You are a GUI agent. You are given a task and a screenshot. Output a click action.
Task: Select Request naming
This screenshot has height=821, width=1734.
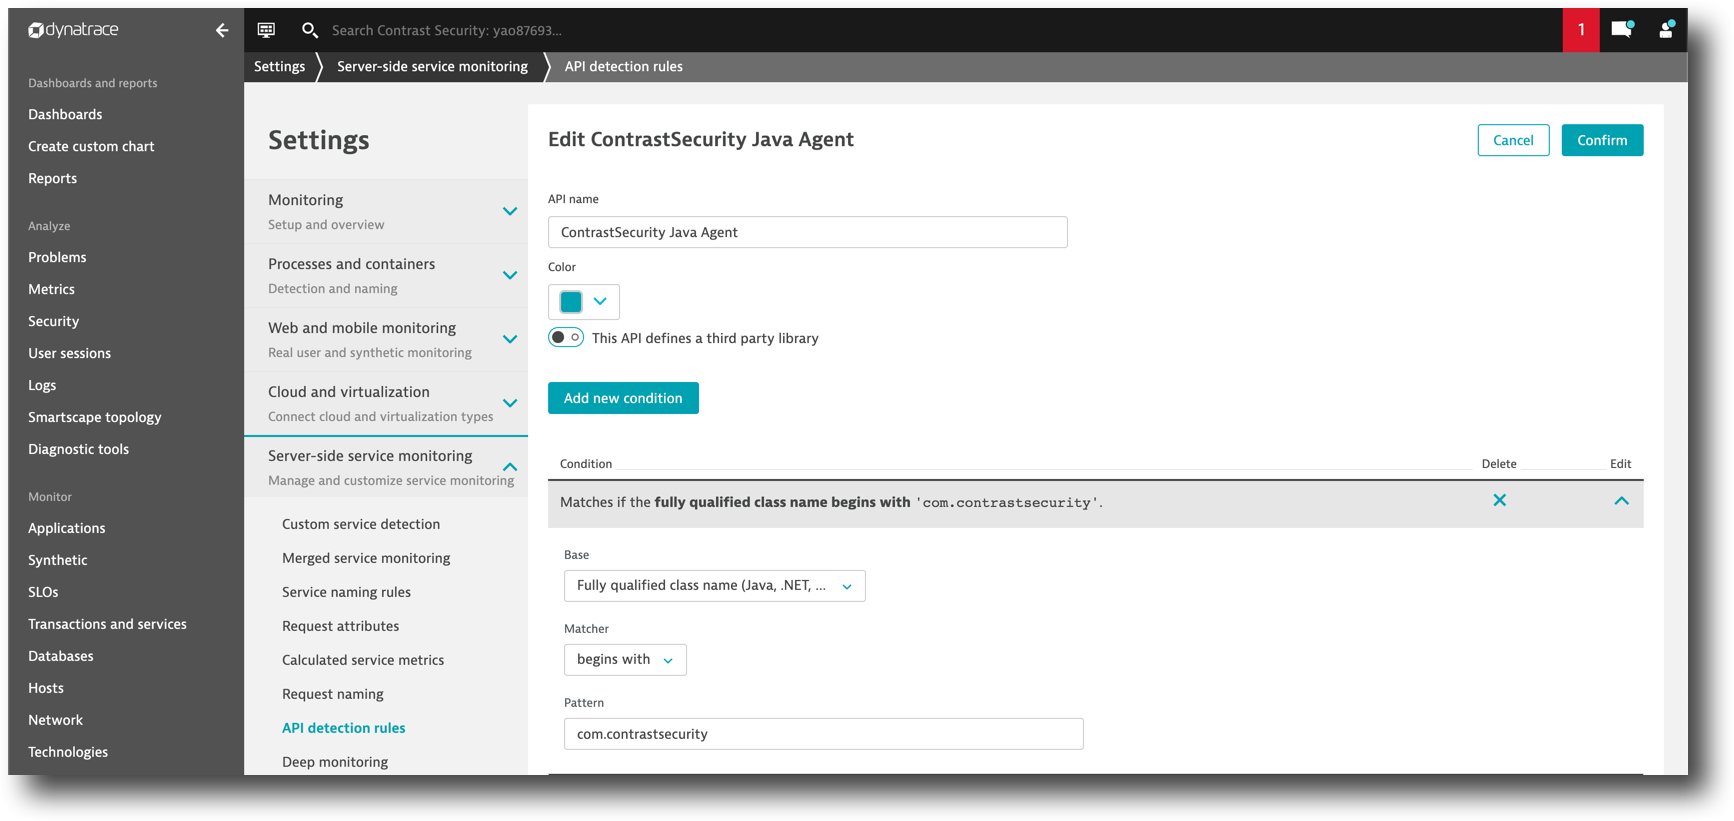click(x=332, y=694)
